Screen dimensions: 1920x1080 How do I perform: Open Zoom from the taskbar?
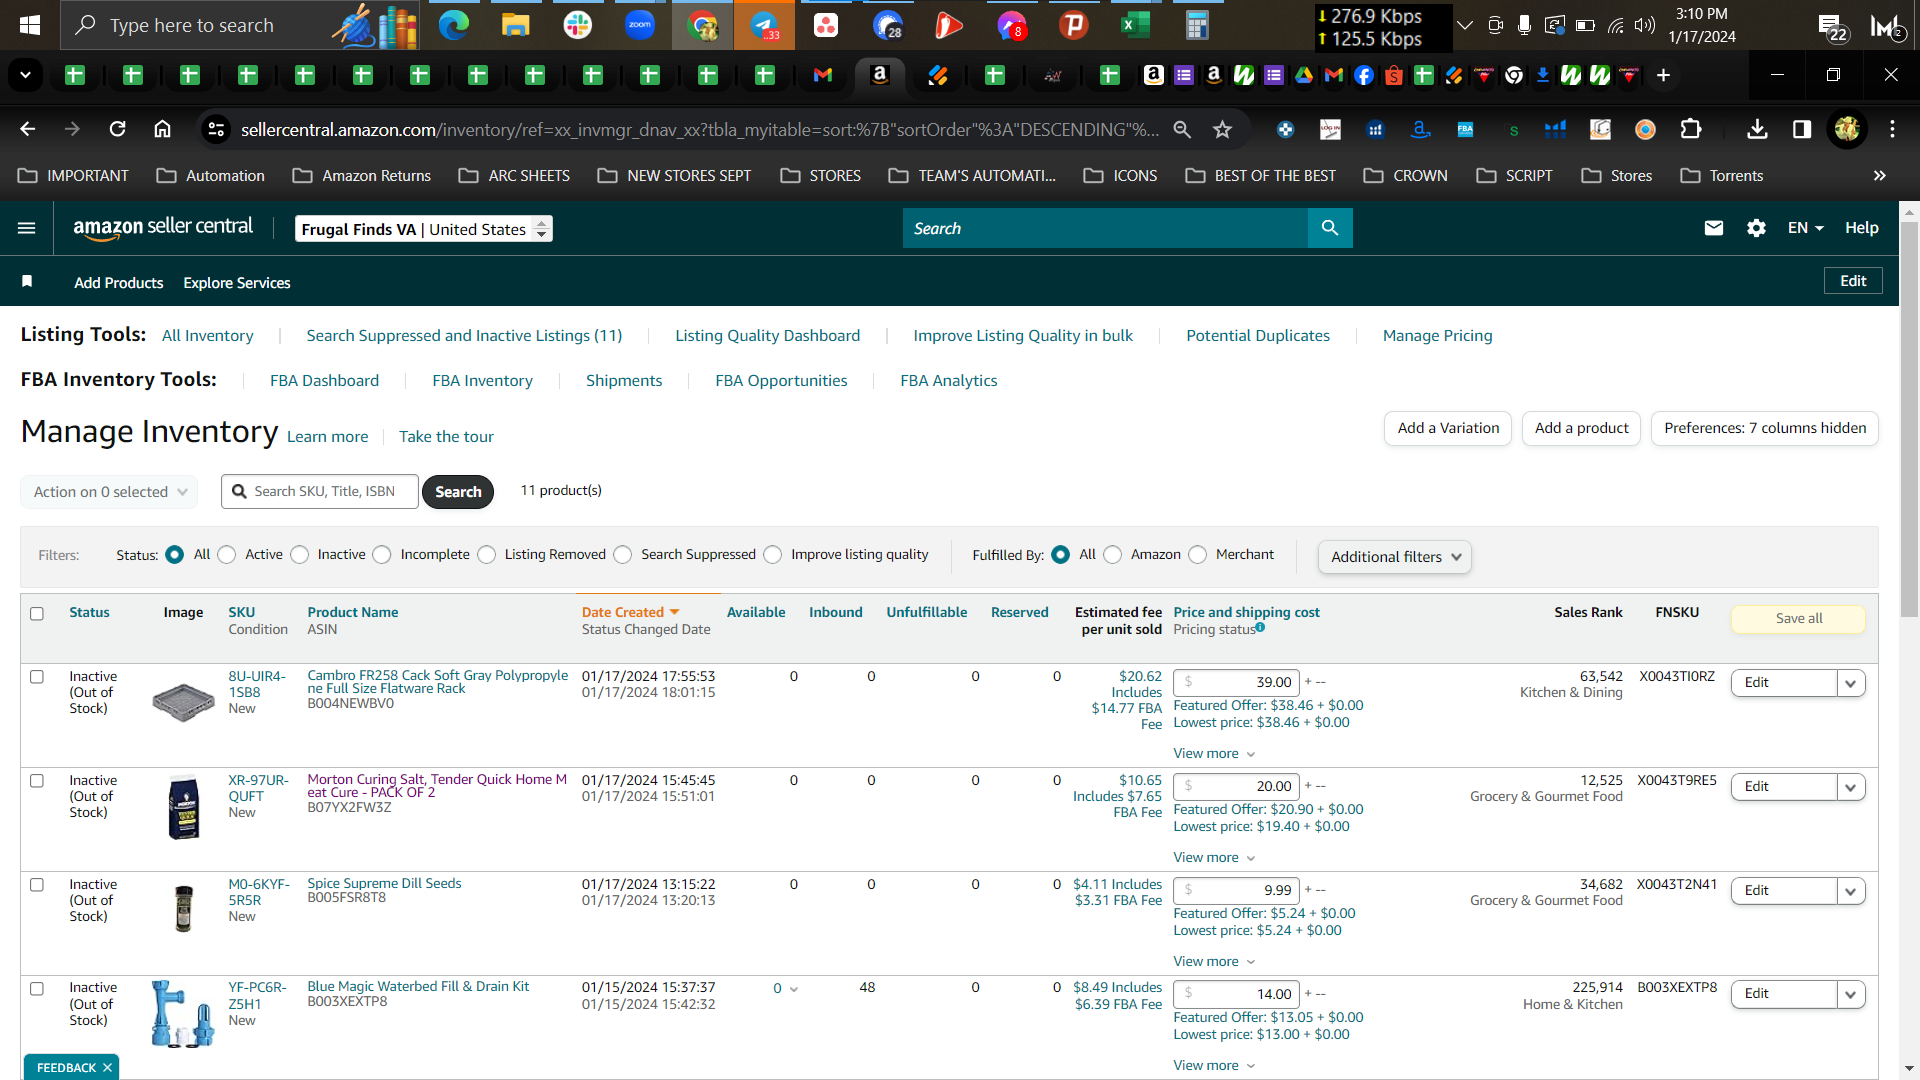[x=640, y=25]
